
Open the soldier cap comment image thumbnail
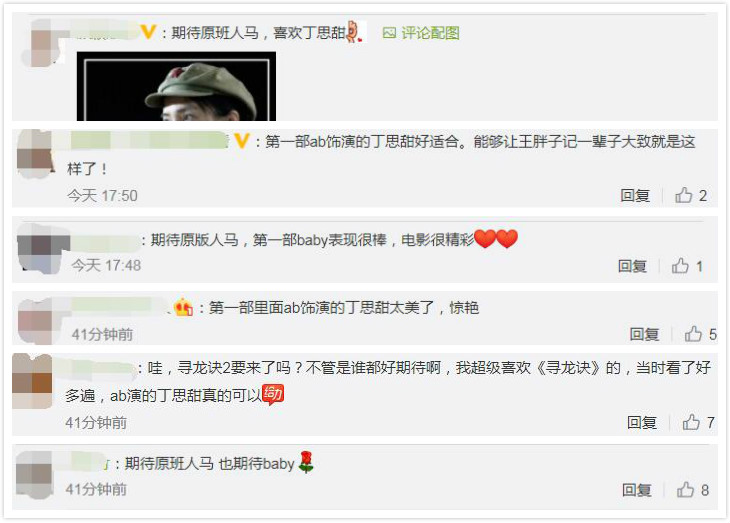click(176, 86)
